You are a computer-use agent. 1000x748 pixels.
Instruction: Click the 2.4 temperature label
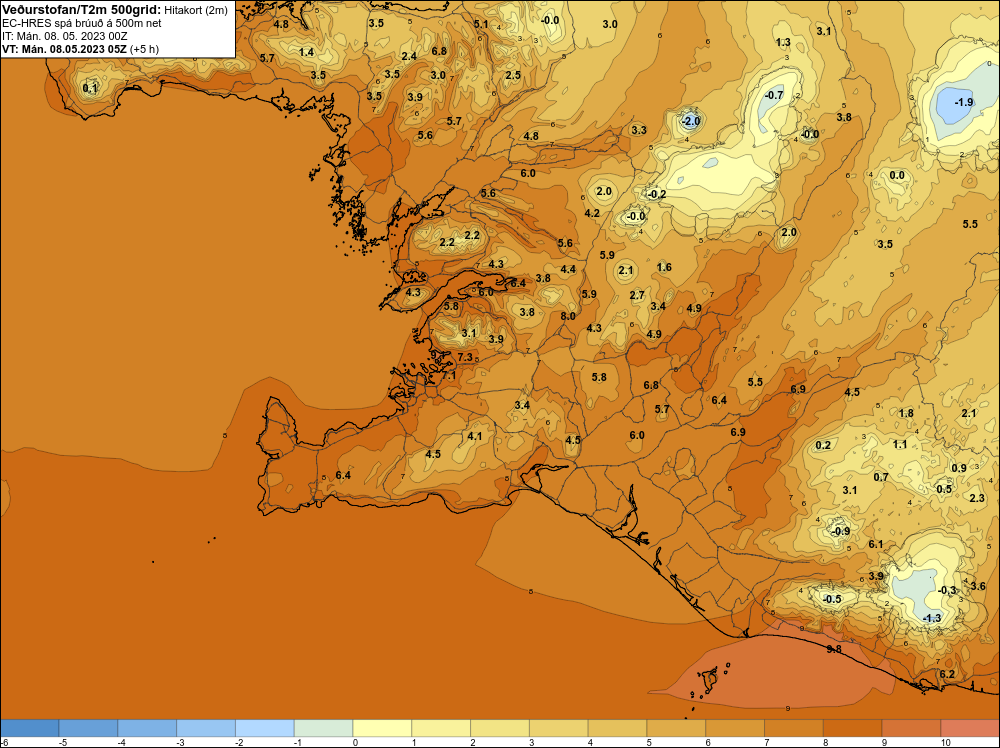tap(409, 56)
